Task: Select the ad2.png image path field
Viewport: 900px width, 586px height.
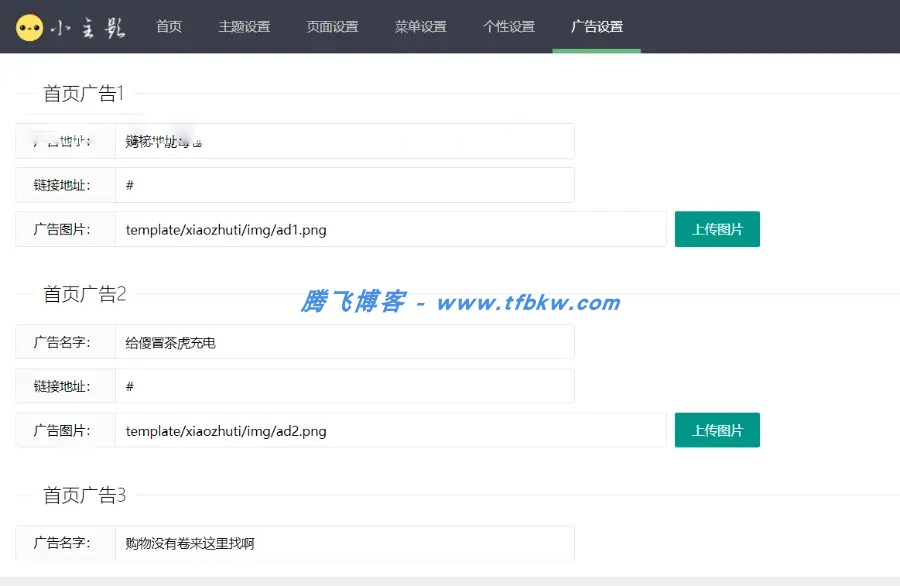Action: tap(395, 430)
